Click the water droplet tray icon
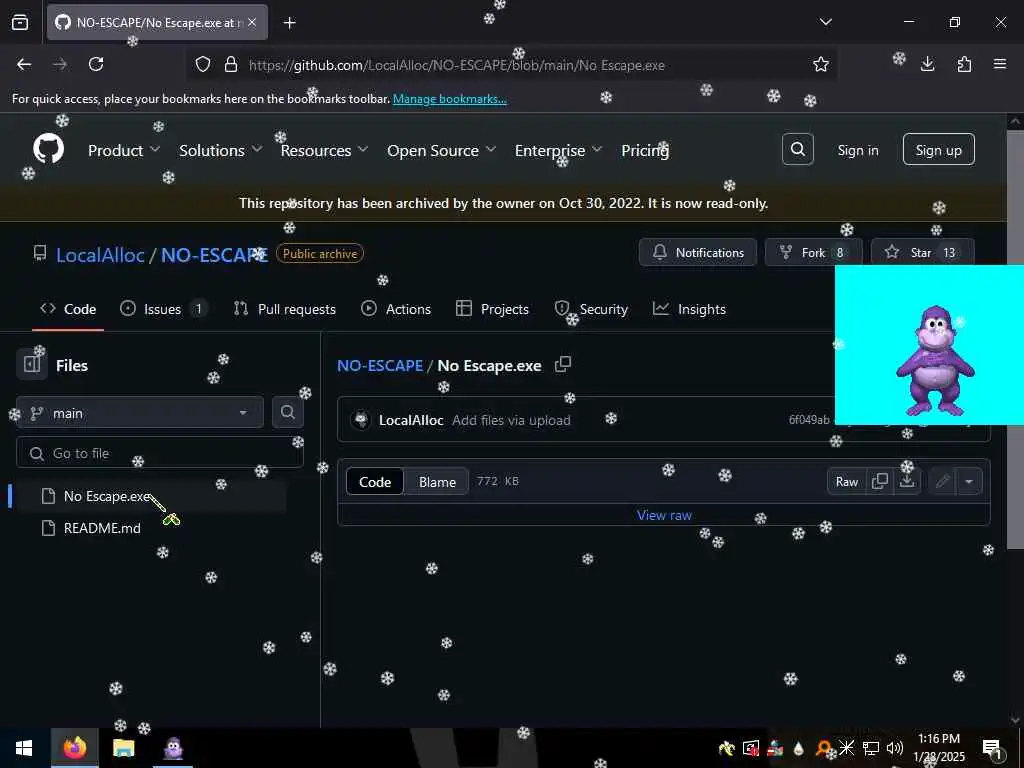 coord(798,748)
